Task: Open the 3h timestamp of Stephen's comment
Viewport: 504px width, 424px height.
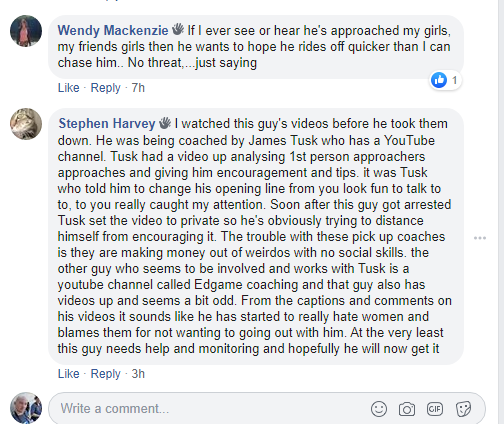Action: pos(138,374)
